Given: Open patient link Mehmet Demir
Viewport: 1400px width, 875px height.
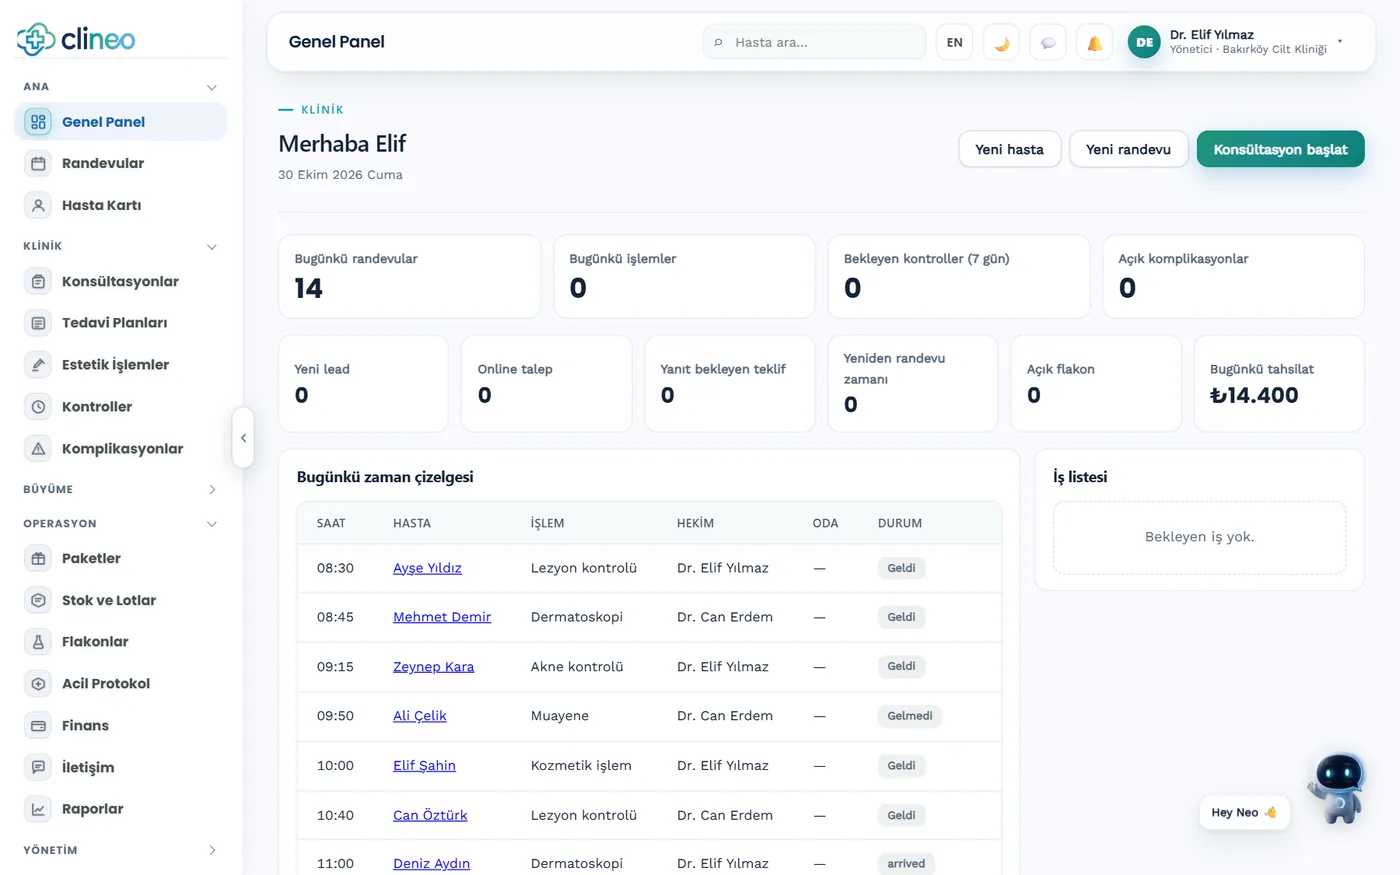Looking at the screenshot, I should click(442, 617).
